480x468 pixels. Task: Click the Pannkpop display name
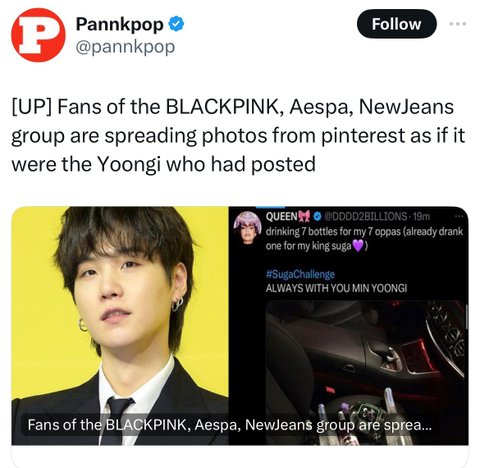(120, 25)
